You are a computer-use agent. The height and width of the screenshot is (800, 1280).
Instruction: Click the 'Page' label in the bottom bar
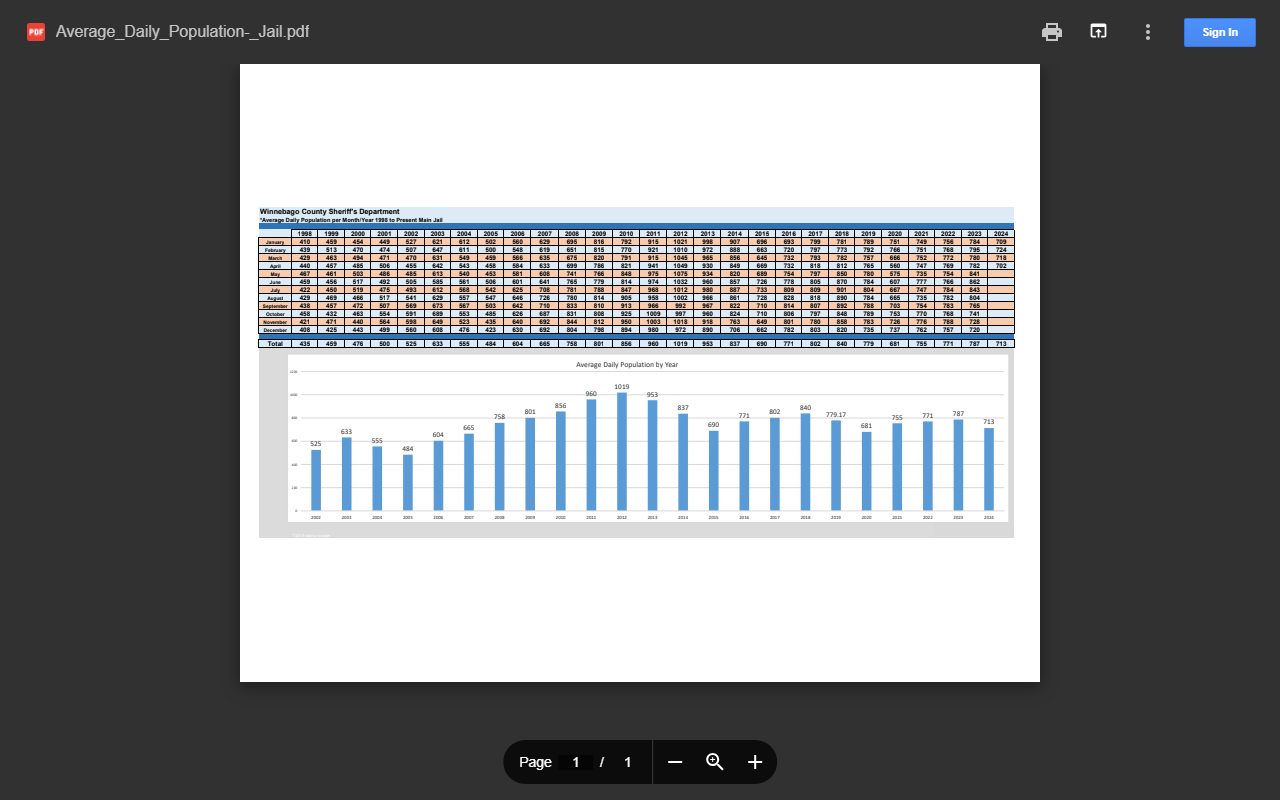(535, 762)
